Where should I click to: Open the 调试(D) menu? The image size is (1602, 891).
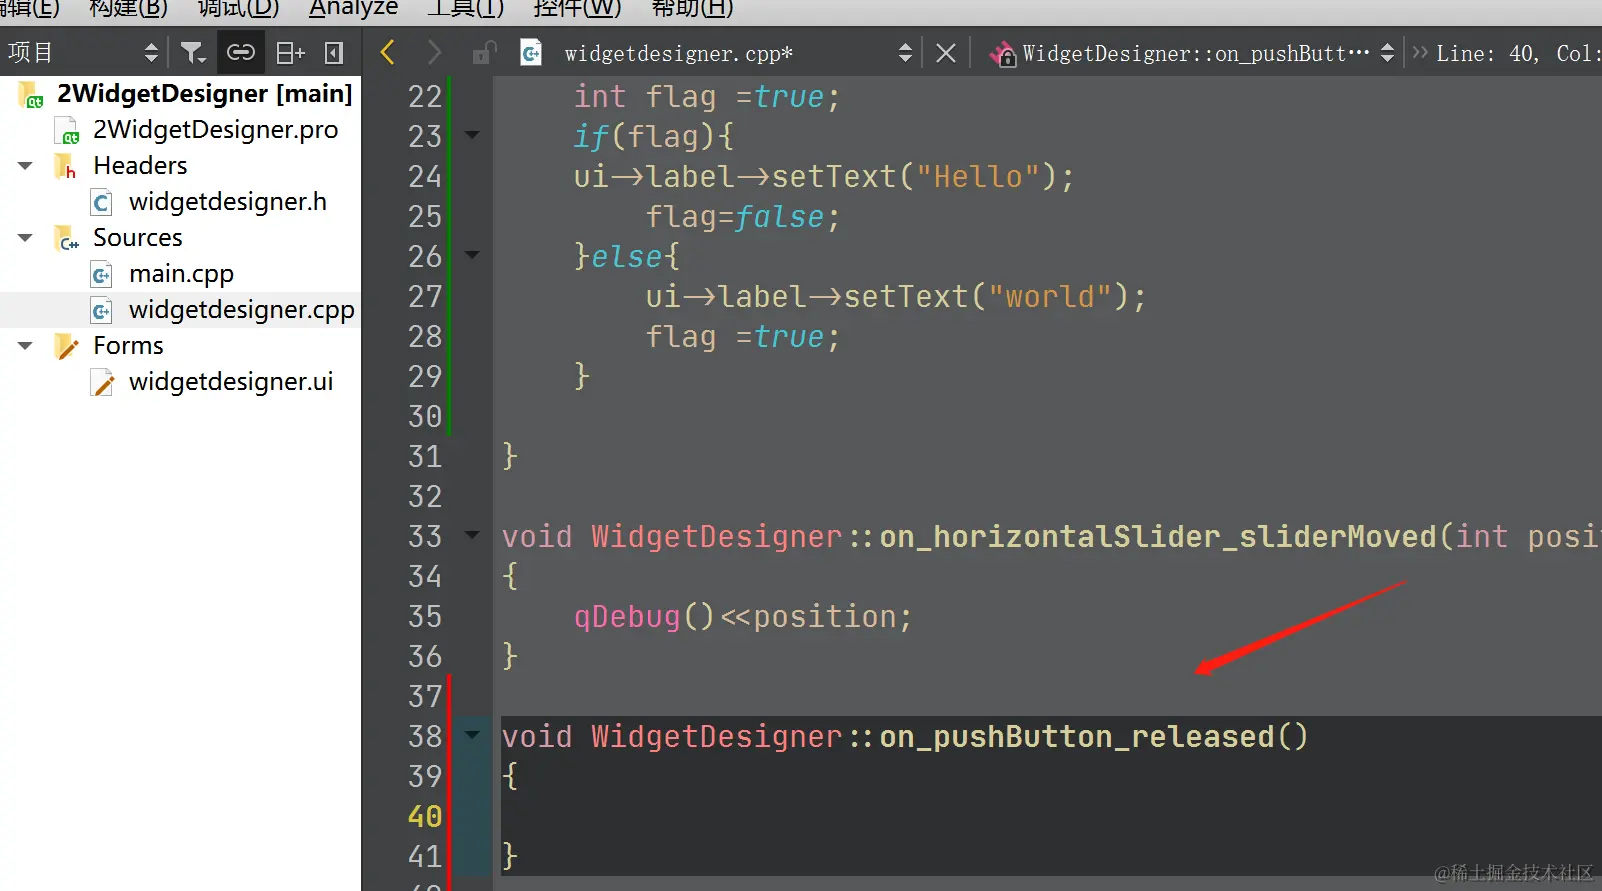click(x=238, y=9)
